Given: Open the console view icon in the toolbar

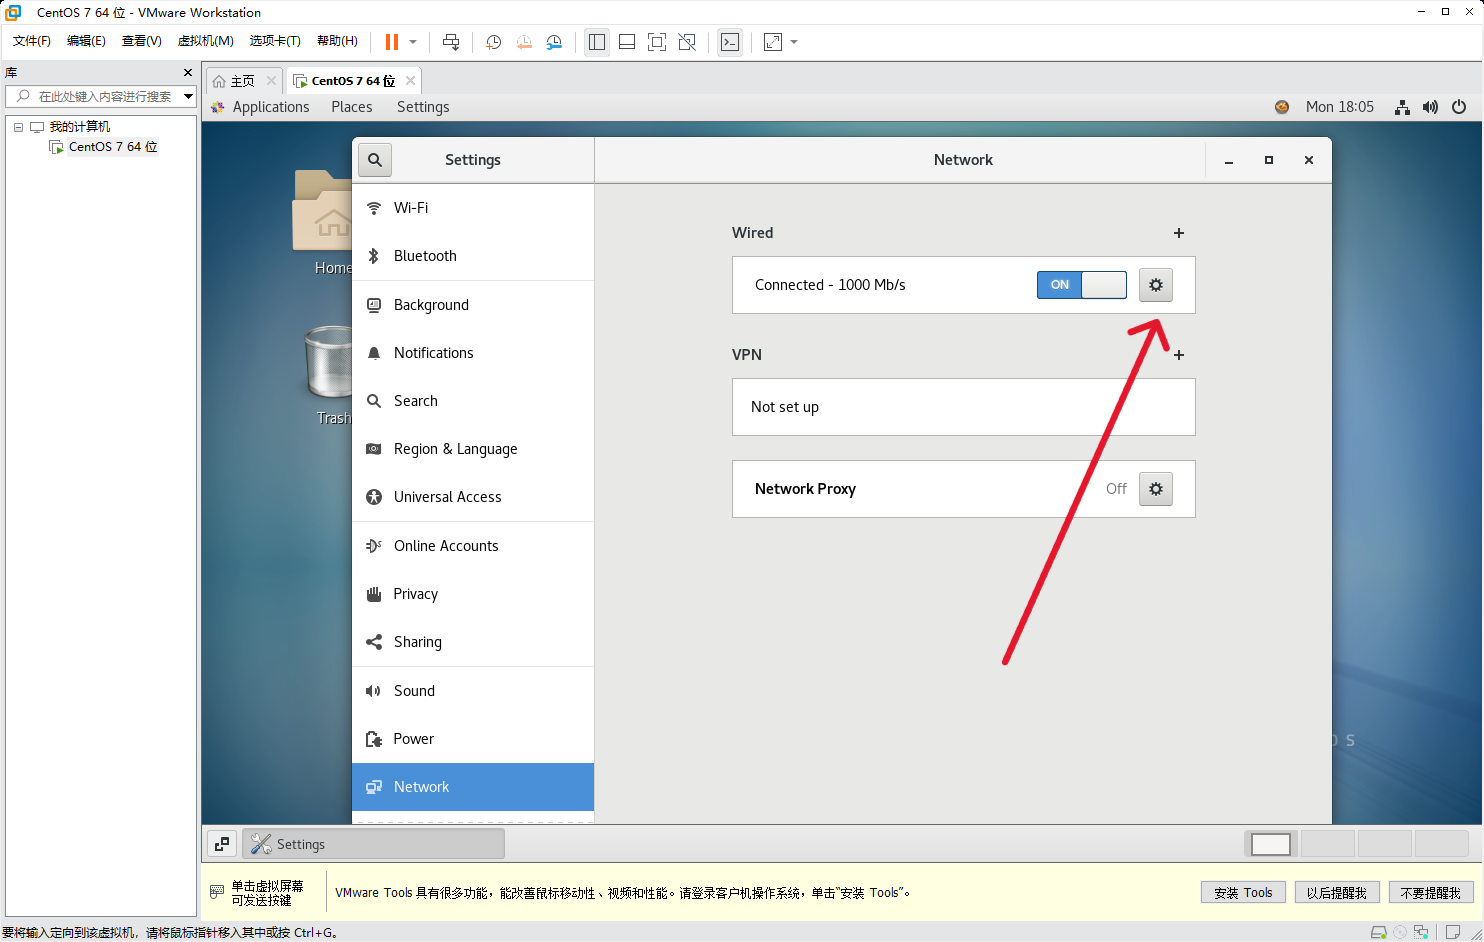Looking at the screenshot, I should pyautogui.click(x=730, y=42).
